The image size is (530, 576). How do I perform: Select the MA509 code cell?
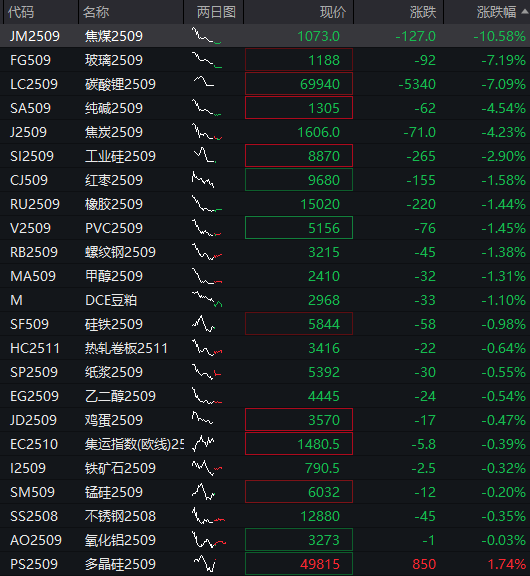point(33,276)
